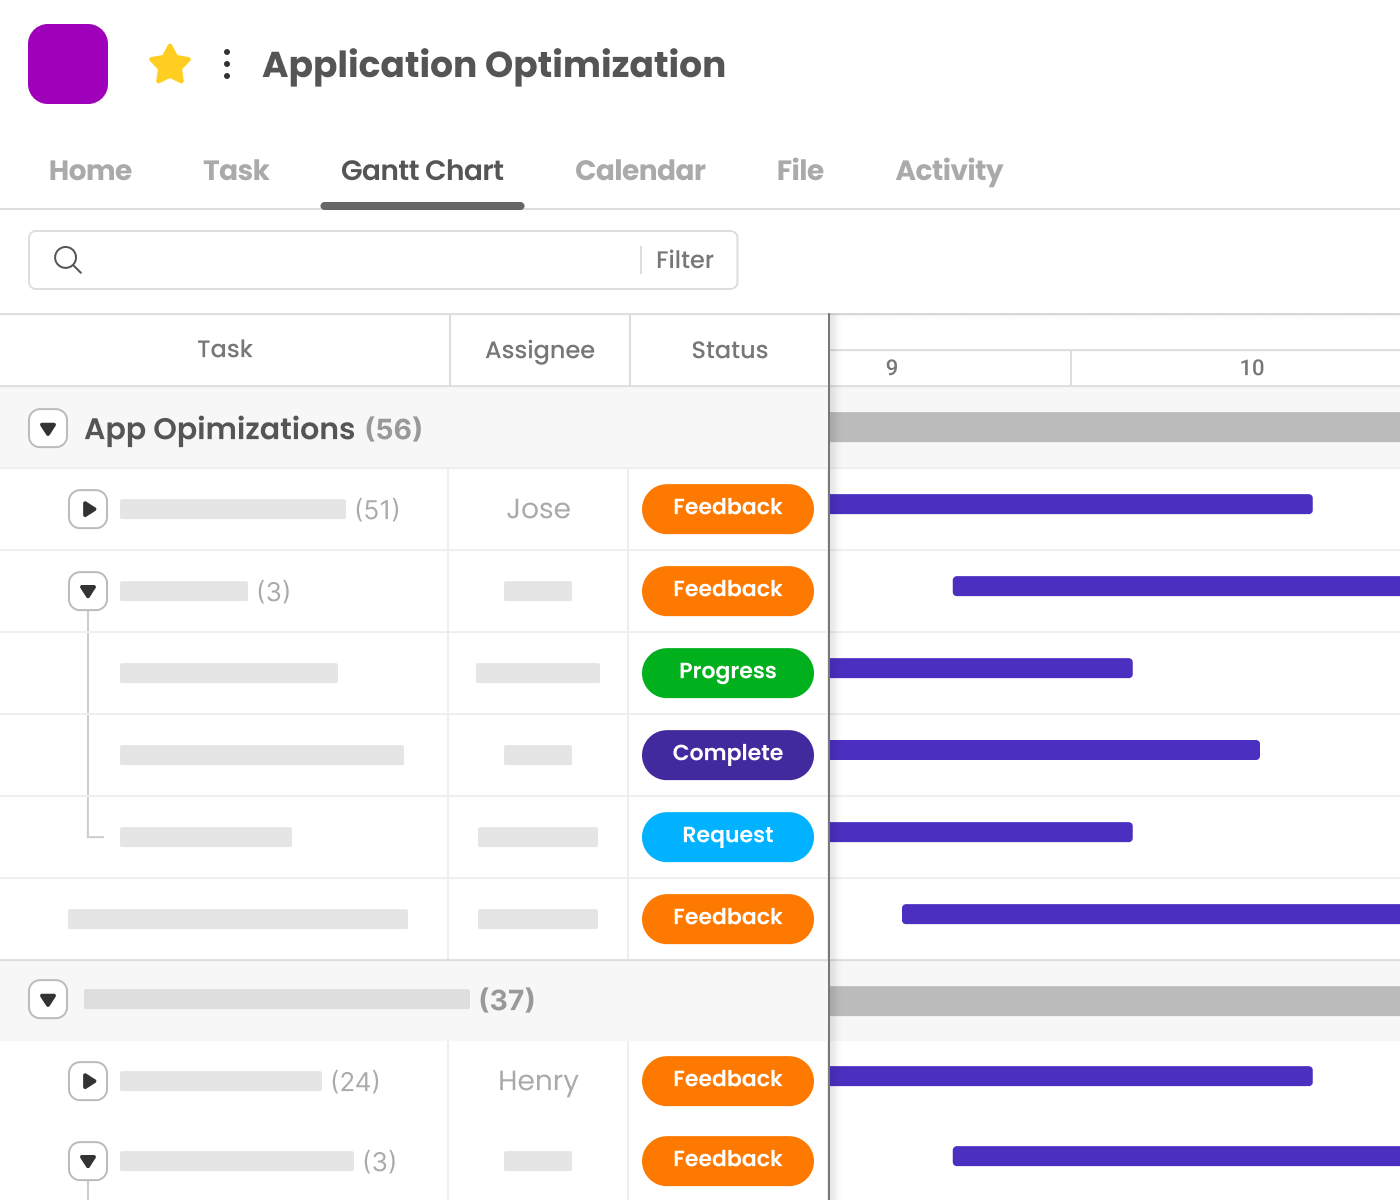Open the File tab

tap(800, 171)
